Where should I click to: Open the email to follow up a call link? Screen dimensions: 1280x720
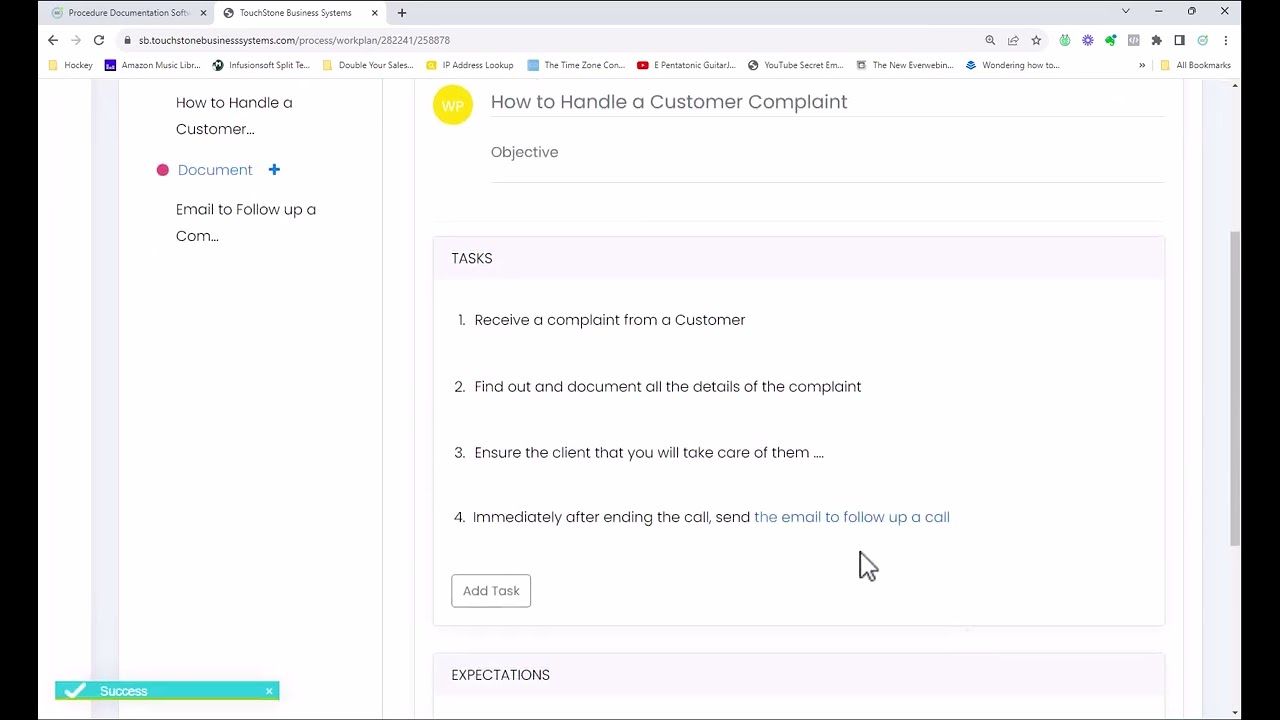click(x=852, y=517)
